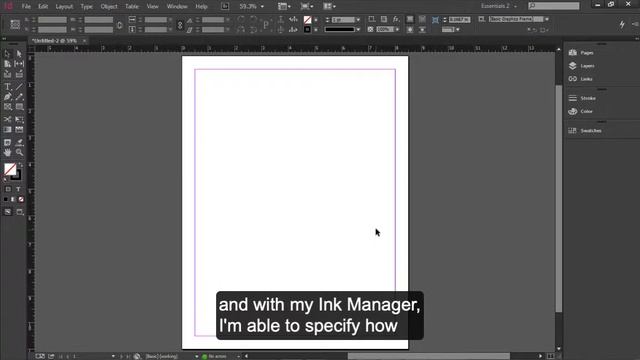Swap fill and stroke arrow
640x360 pixels.
pos(21,165)
